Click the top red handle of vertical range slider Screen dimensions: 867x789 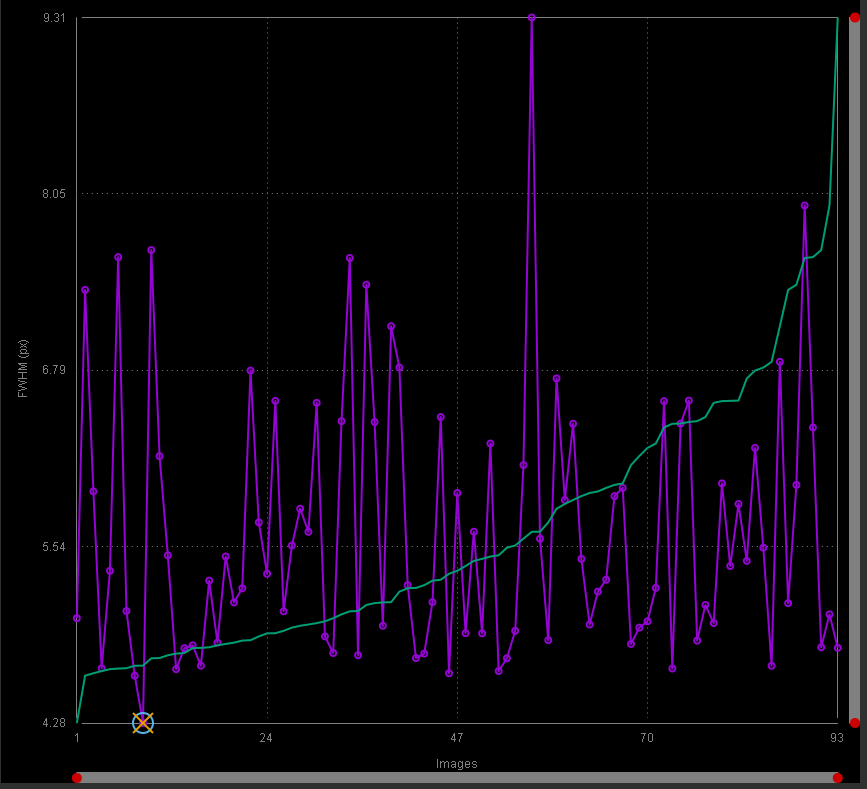point(855,18)
